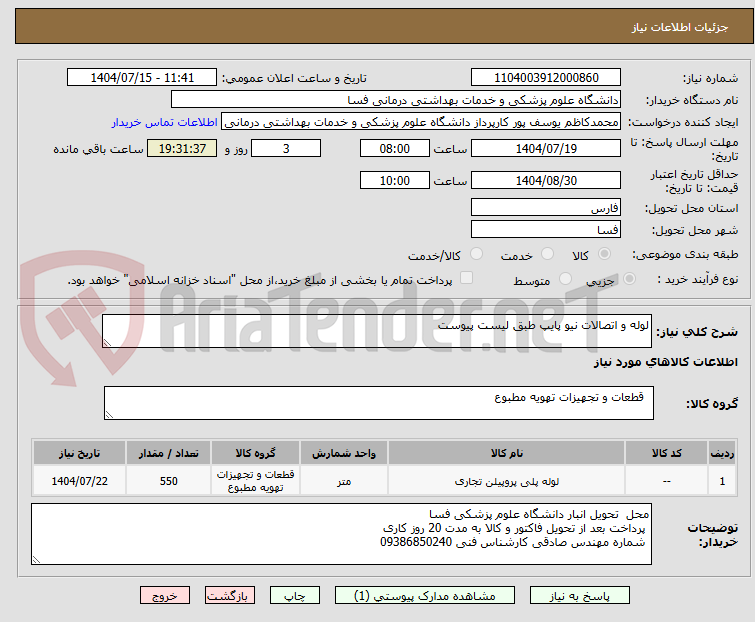Click the قطعات و تجهیزات تهویه مطبوع table cell
755x622 pixels.
pyautogui.click(x=255, y=481)
